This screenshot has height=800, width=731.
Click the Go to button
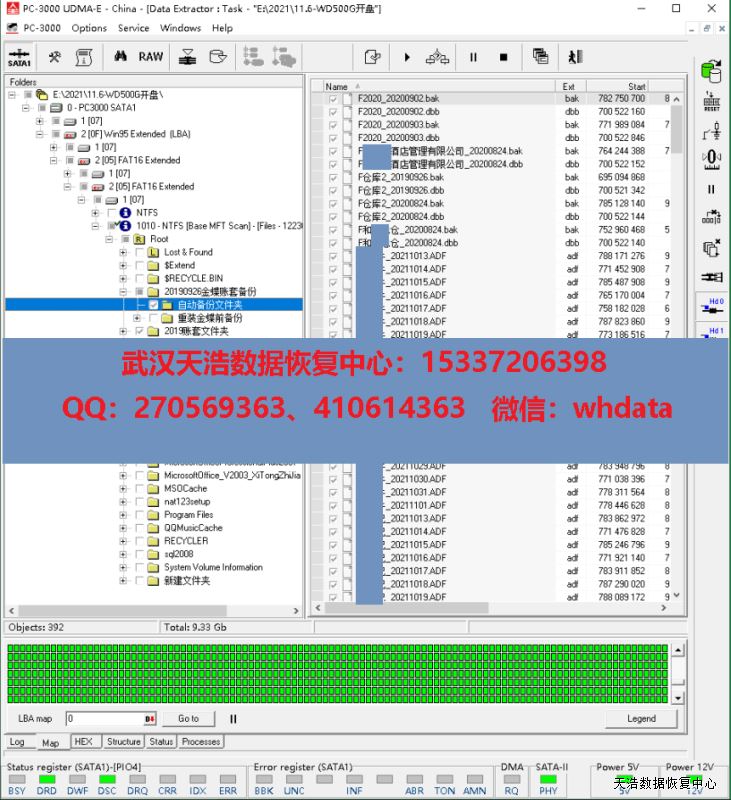click(x=188, y=718)
